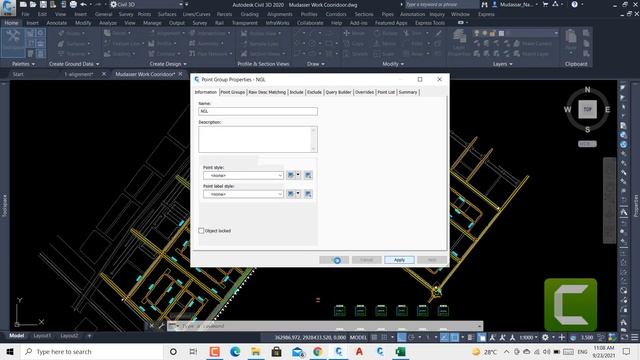Click Point style pick-from-drawing icon

coord(308,175)
